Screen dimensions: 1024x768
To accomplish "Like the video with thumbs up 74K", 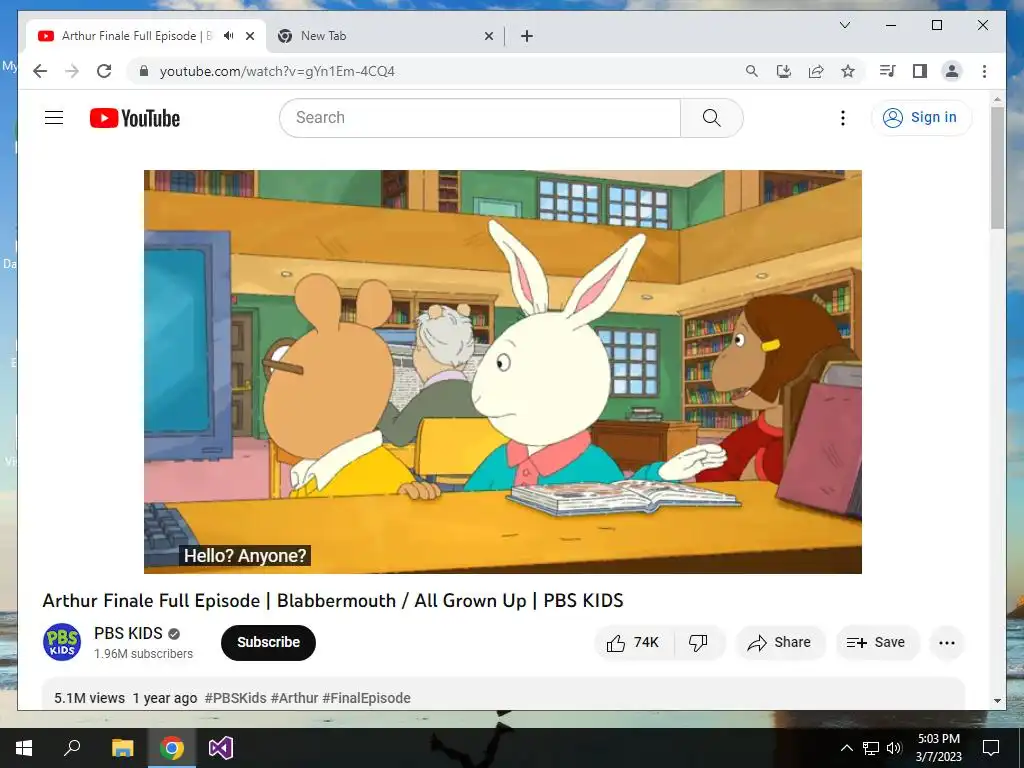I will click(x=633, y=643).
